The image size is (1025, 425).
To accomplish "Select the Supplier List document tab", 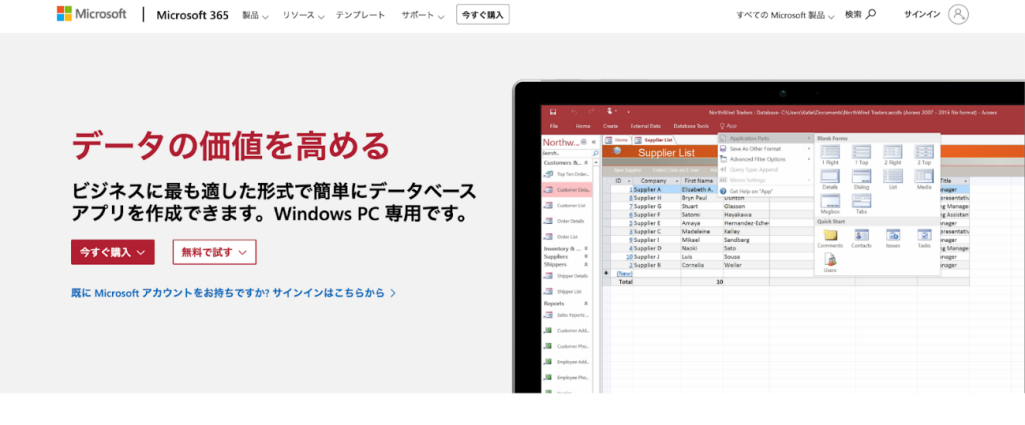I will 654,140.
